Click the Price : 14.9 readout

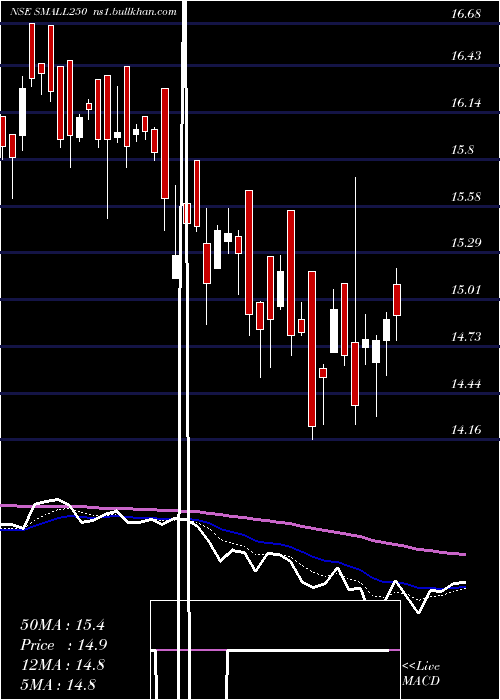pos(63,645)
